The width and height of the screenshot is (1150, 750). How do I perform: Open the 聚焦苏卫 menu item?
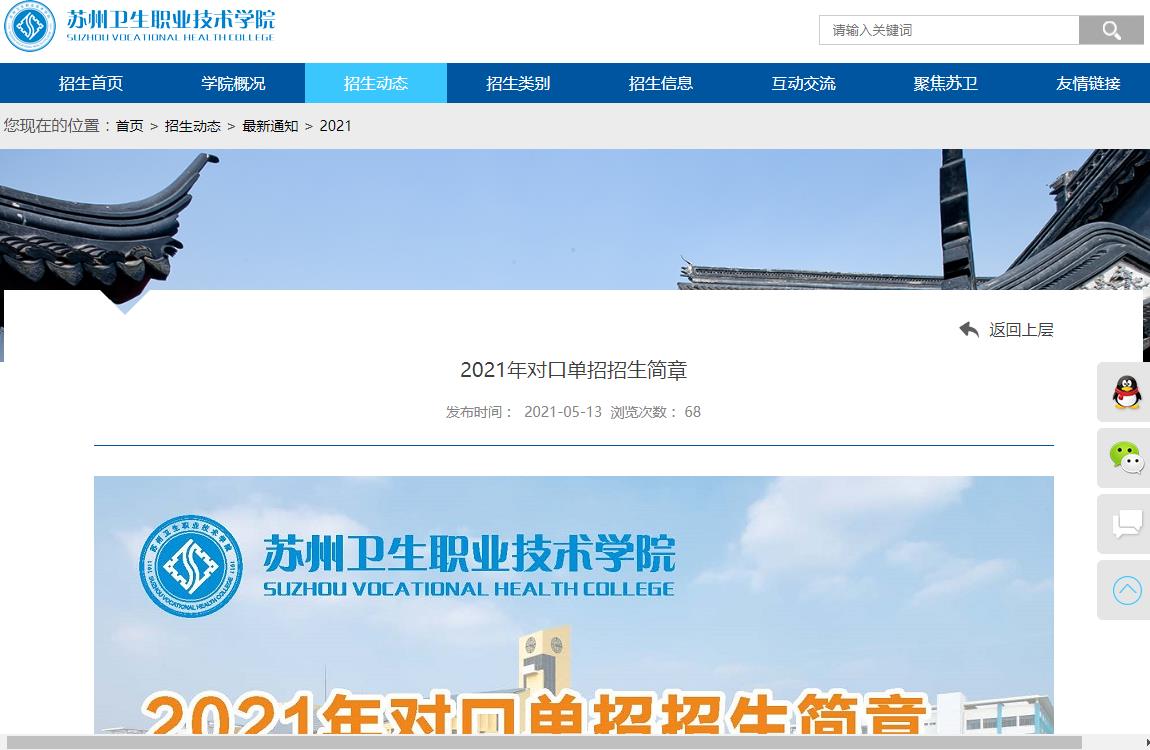coord(945,83)
